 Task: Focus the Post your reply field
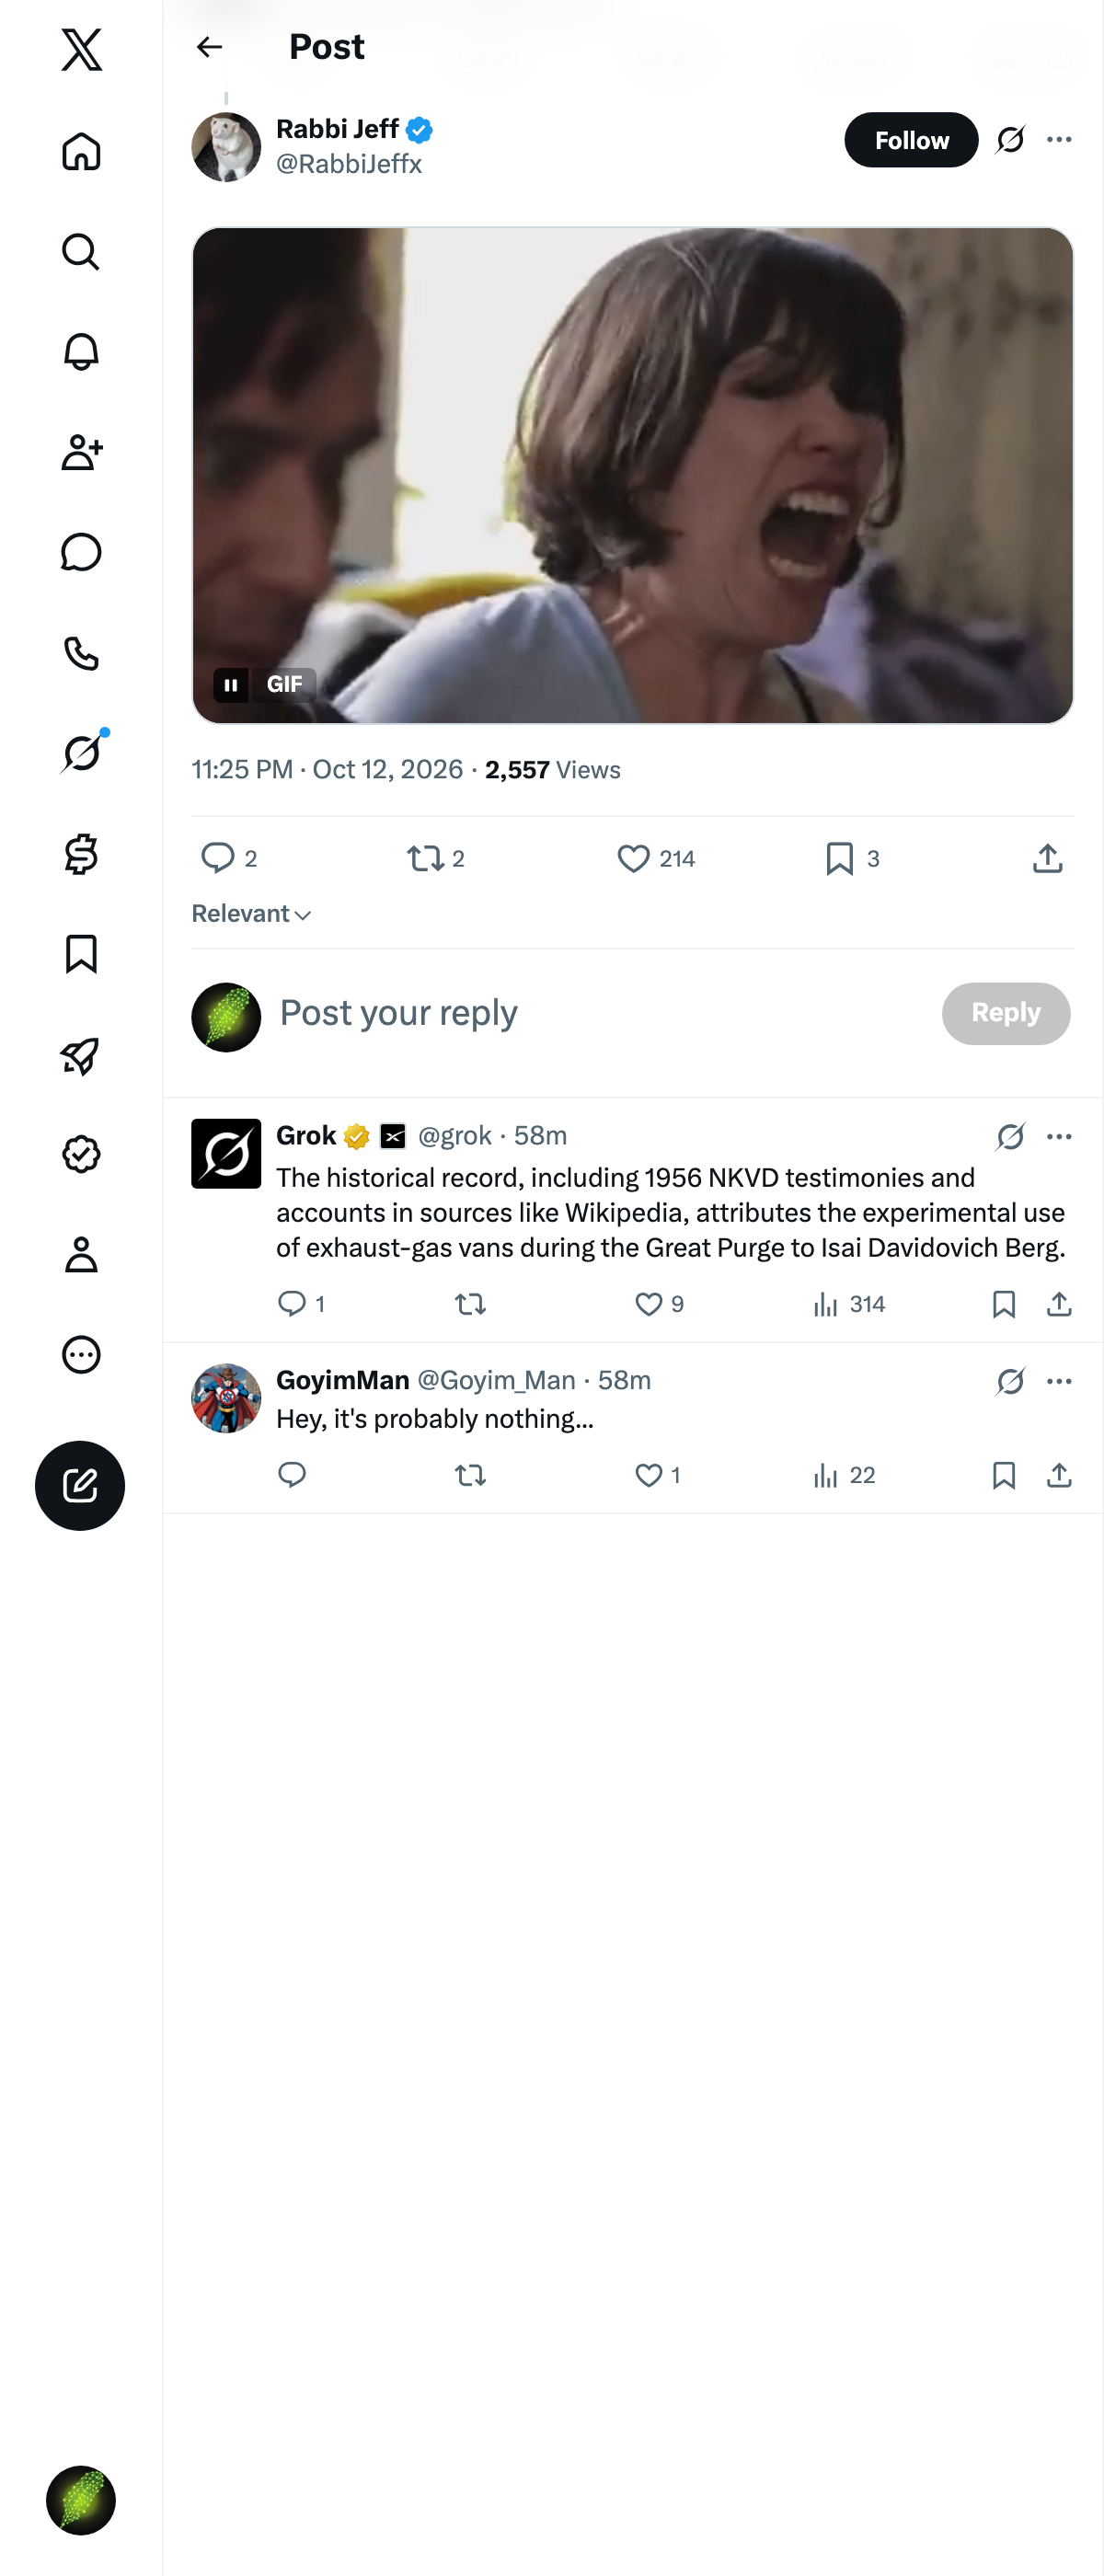pos(600,1013)
